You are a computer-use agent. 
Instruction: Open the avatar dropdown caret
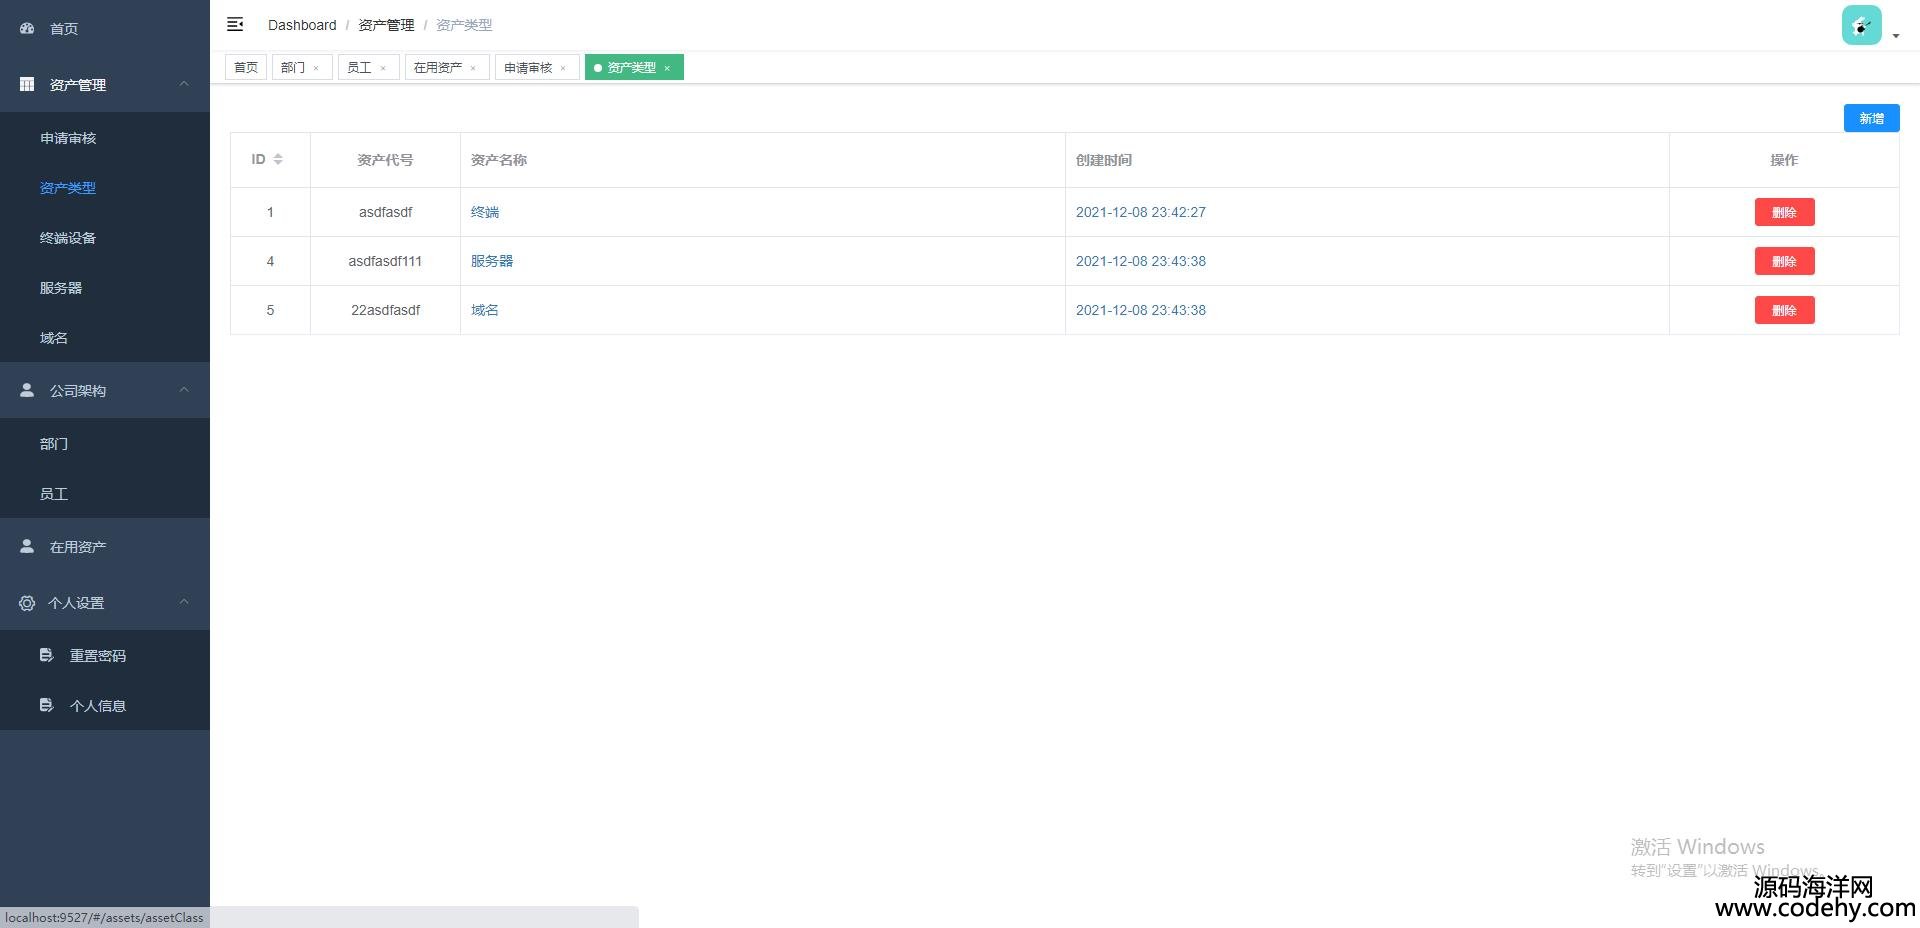click(x=1895, y=36)
